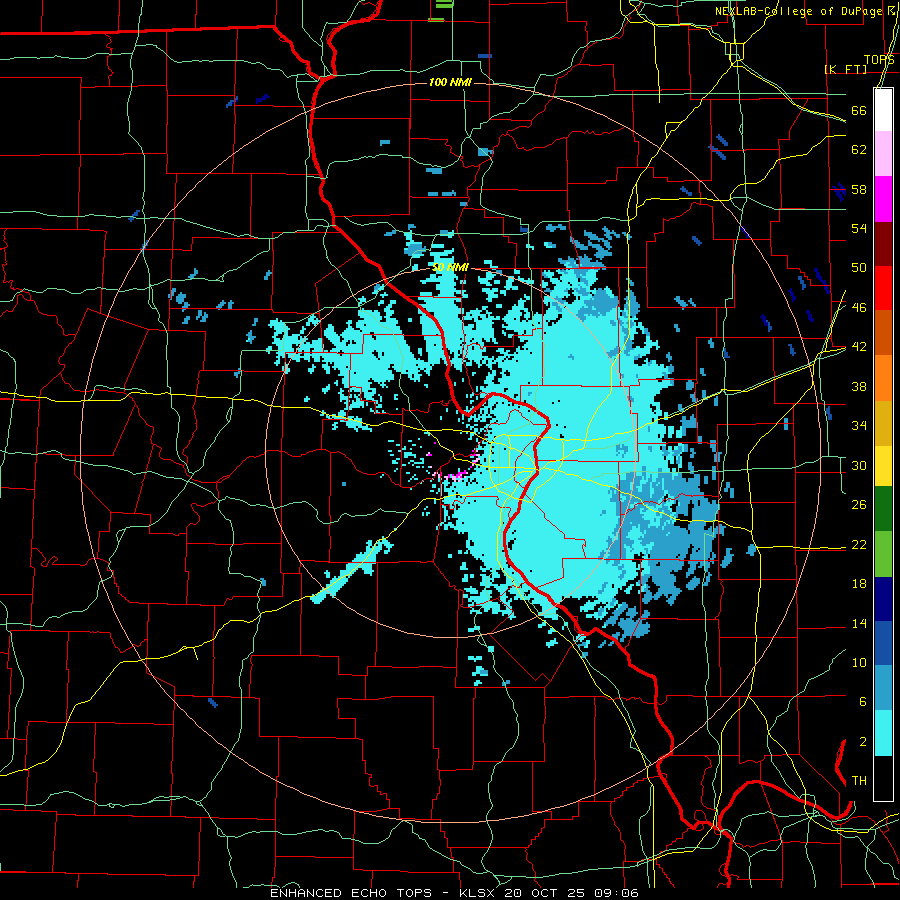Click the 100 NMI range ring label
The image size is (900, 900).
point(450,83)
